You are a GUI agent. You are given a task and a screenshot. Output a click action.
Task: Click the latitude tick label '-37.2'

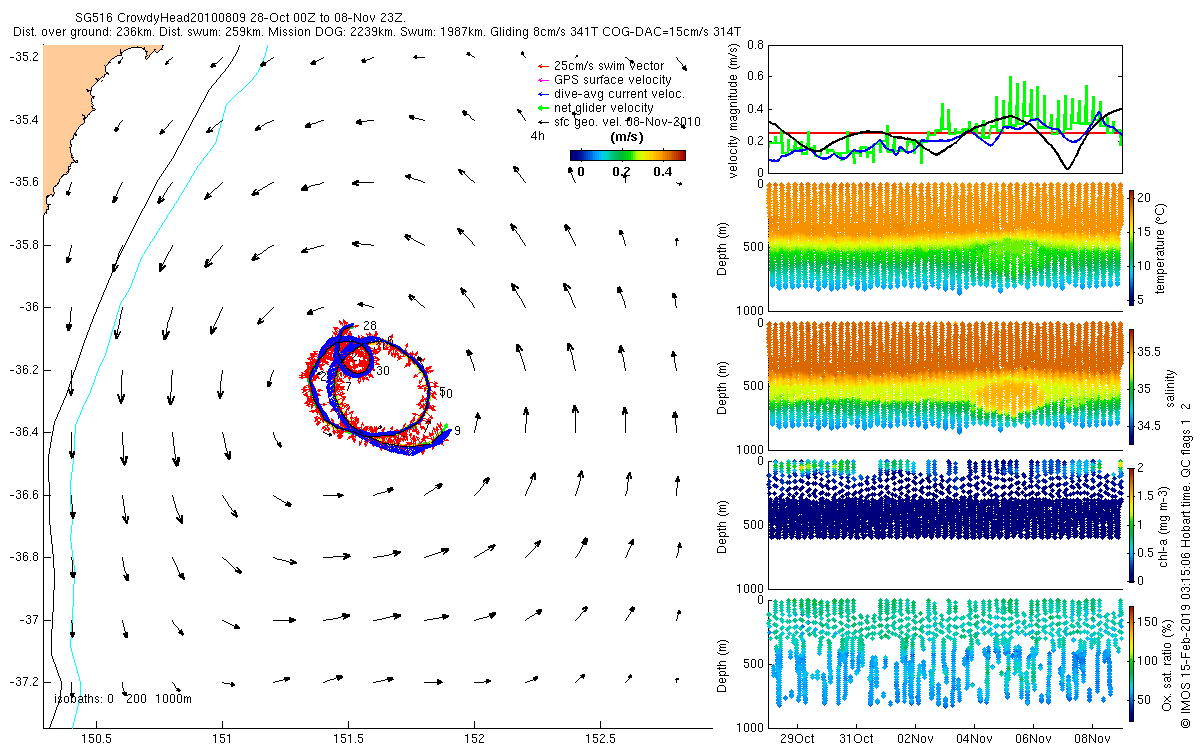click(x=24, y=682)
